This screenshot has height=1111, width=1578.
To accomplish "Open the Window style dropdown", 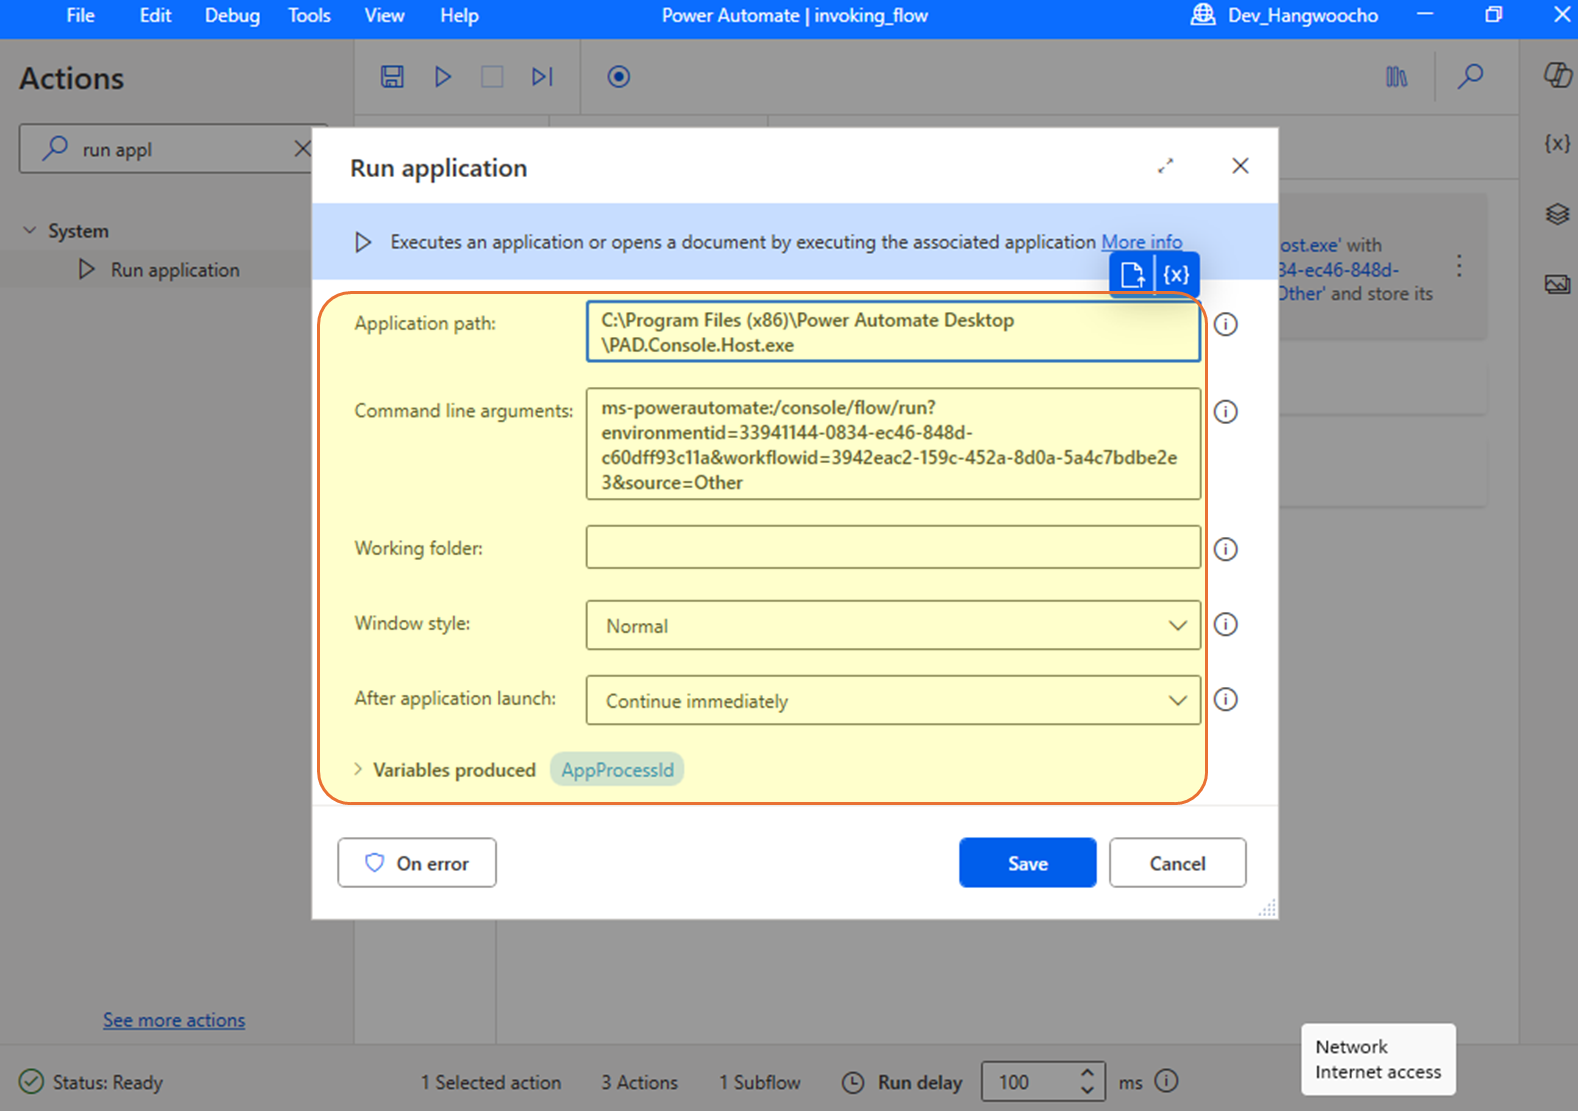I will [x=893, y=625].
